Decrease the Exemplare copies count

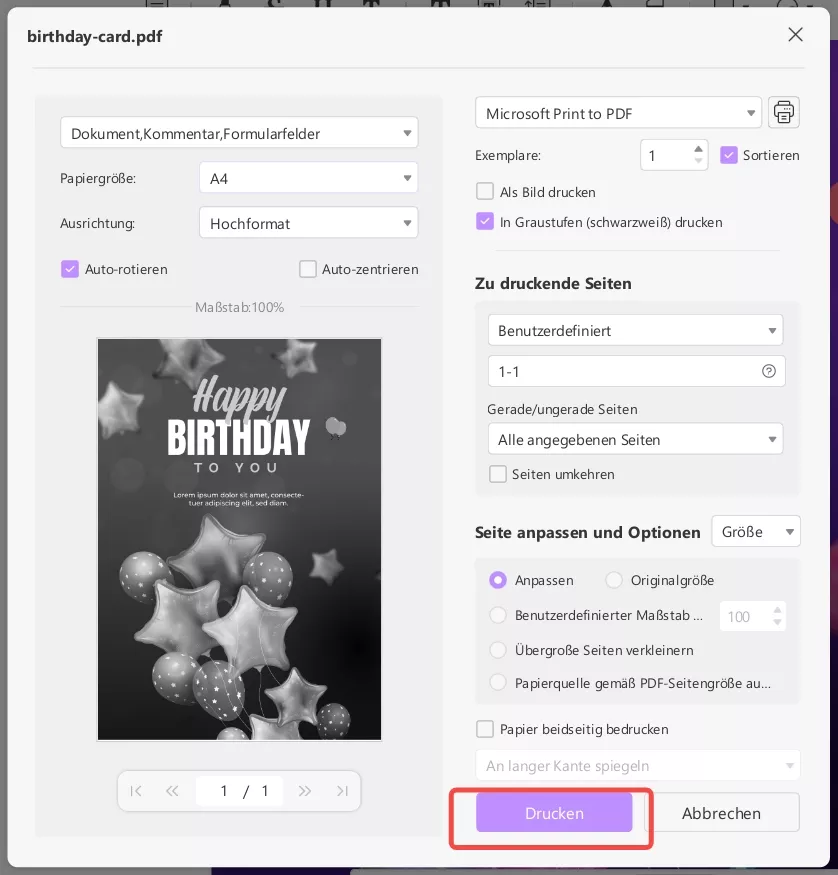699,161
